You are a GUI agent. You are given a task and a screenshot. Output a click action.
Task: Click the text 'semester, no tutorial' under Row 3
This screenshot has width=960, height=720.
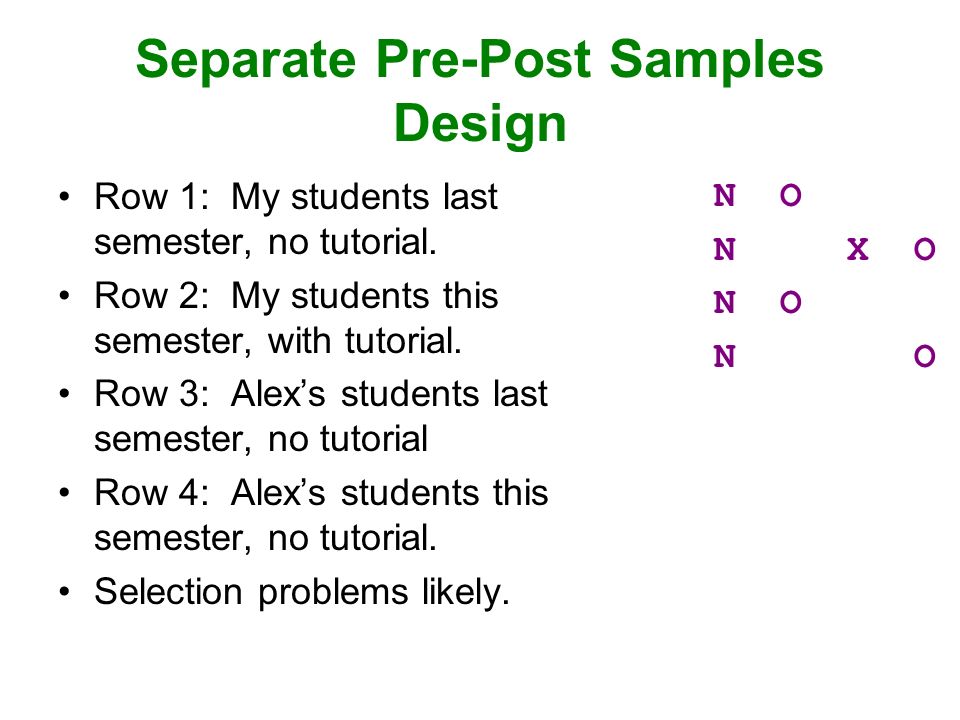coord(261,440)
